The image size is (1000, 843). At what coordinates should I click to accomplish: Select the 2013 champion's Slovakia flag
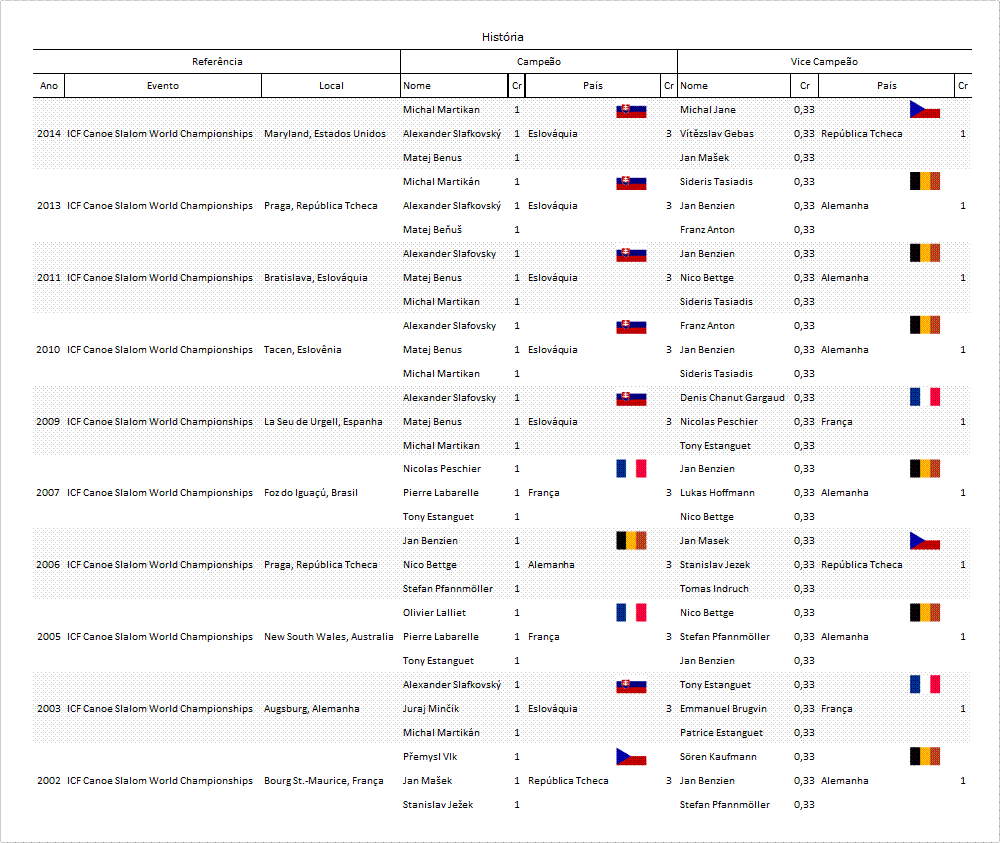pyautogui.click(x=631, y=183)
